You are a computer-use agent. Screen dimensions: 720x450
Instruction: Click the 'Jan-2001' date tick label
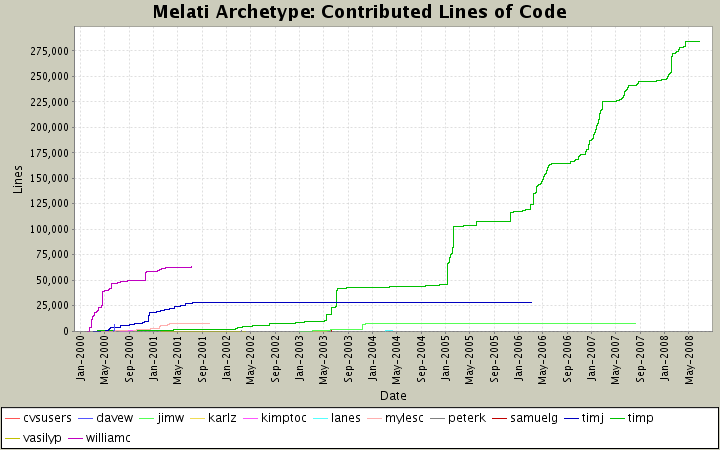click(x=153, y=360)
